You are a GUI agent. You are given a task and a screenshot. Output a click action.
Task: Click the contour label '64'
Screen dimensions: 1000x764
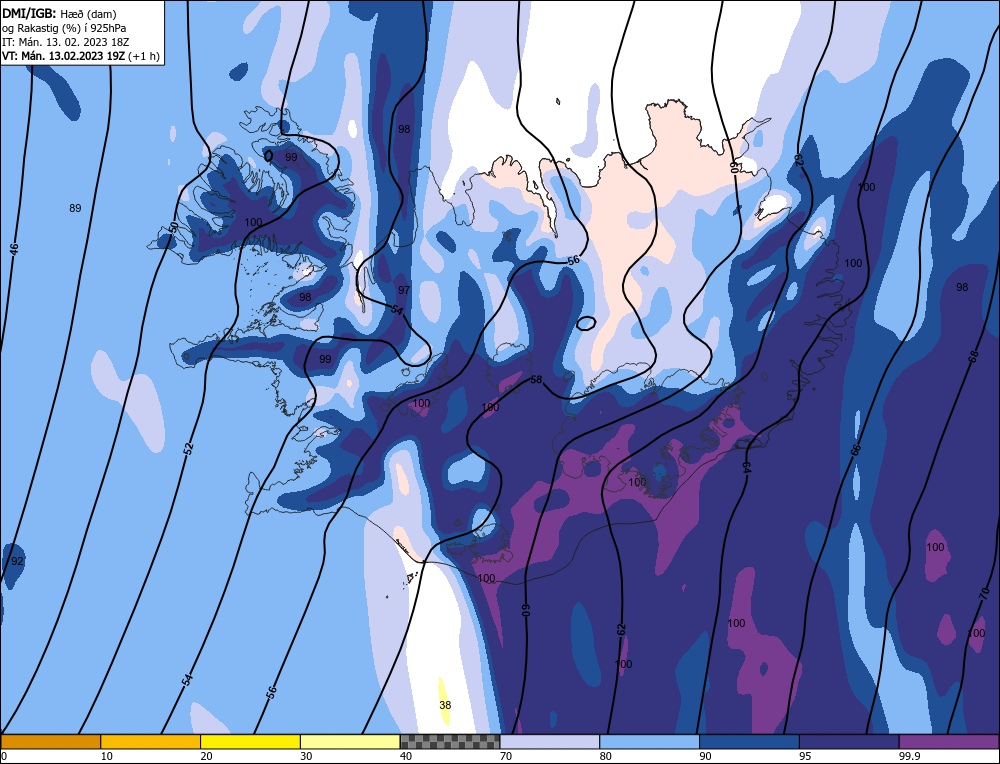click(x=746, y=466)
